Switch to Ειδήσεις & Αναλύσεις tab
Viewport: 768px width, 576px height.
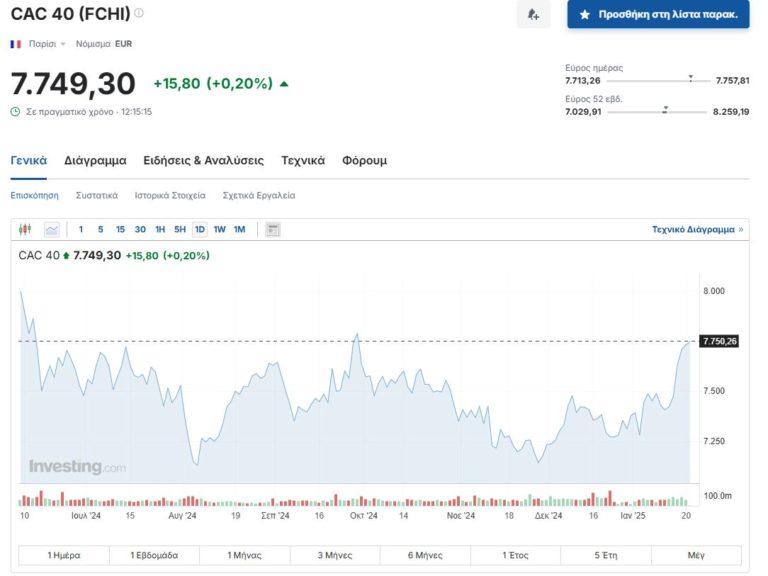203,161
